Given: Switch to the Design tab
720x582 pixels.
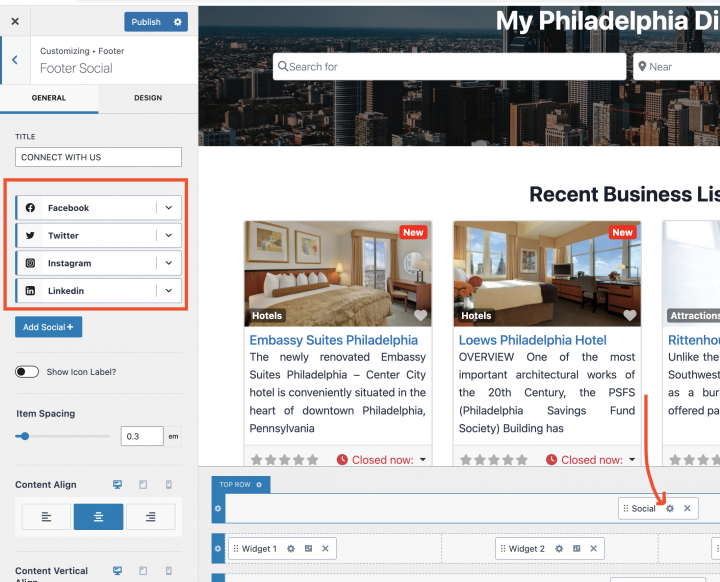Looking at the screenshot, I should pos(147,98).
